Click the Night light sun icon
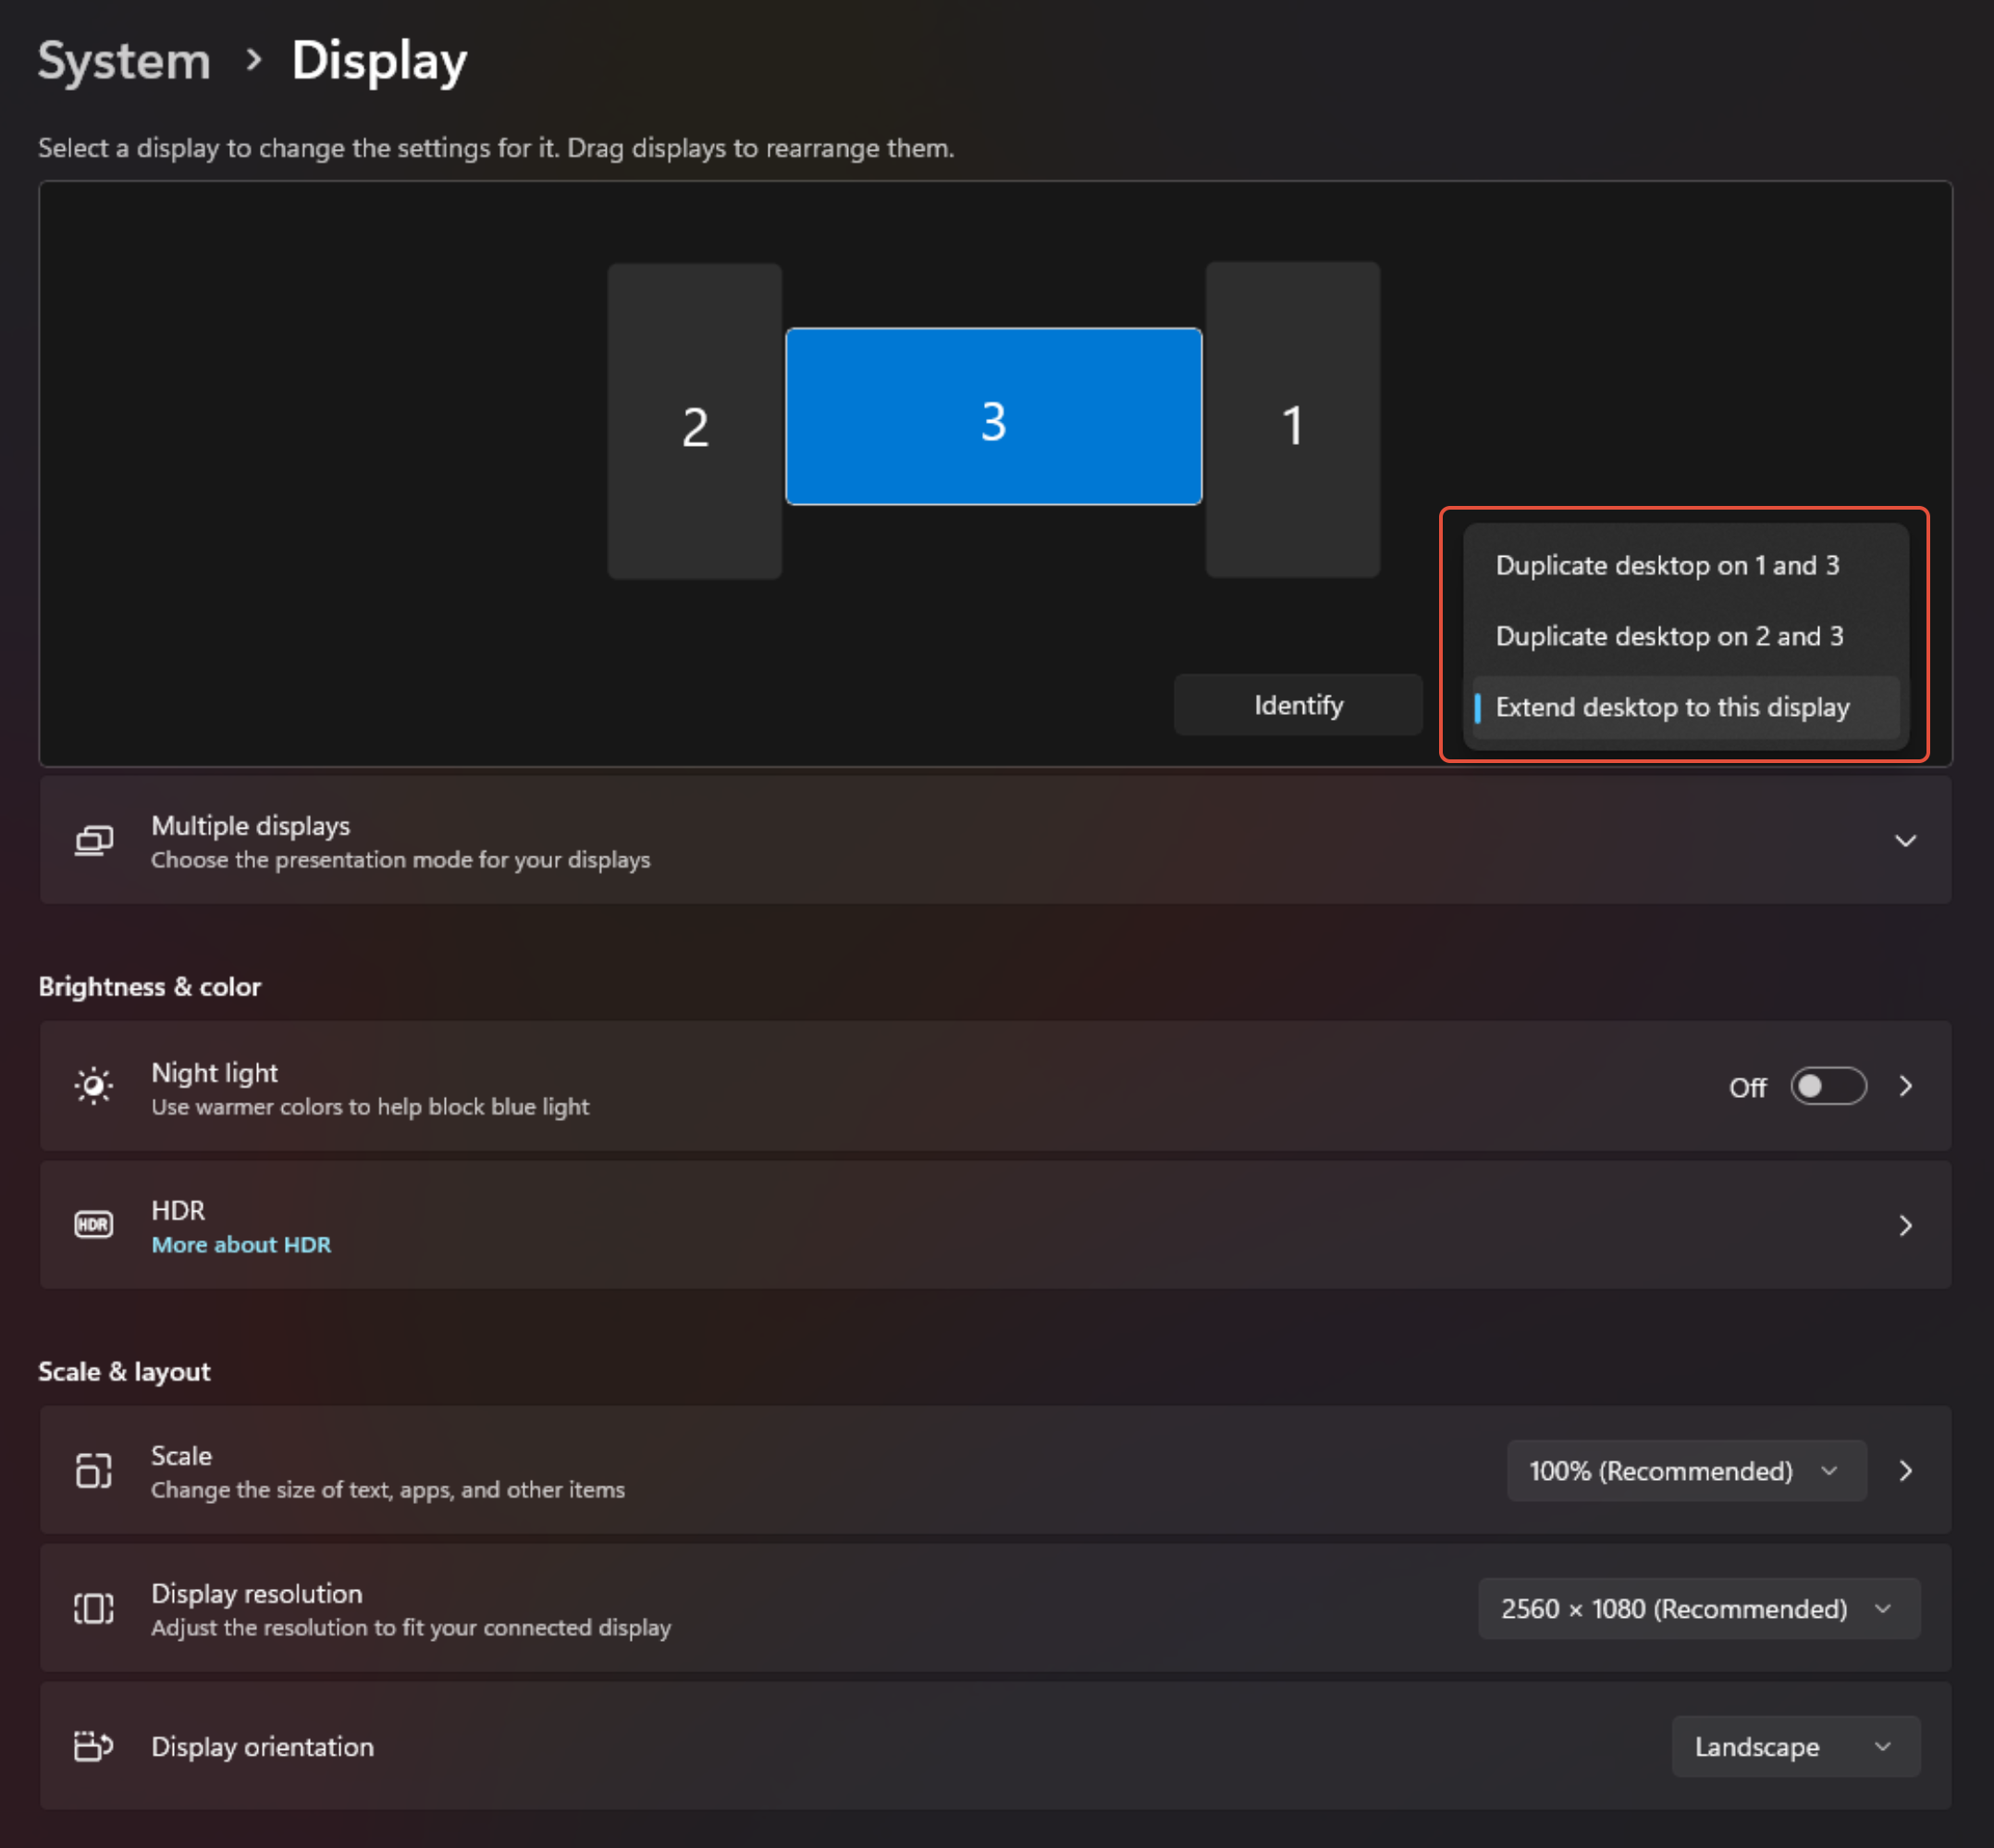This screenshot has height=1848, width=1994. pyautogui.click(x=93, y=1086)
